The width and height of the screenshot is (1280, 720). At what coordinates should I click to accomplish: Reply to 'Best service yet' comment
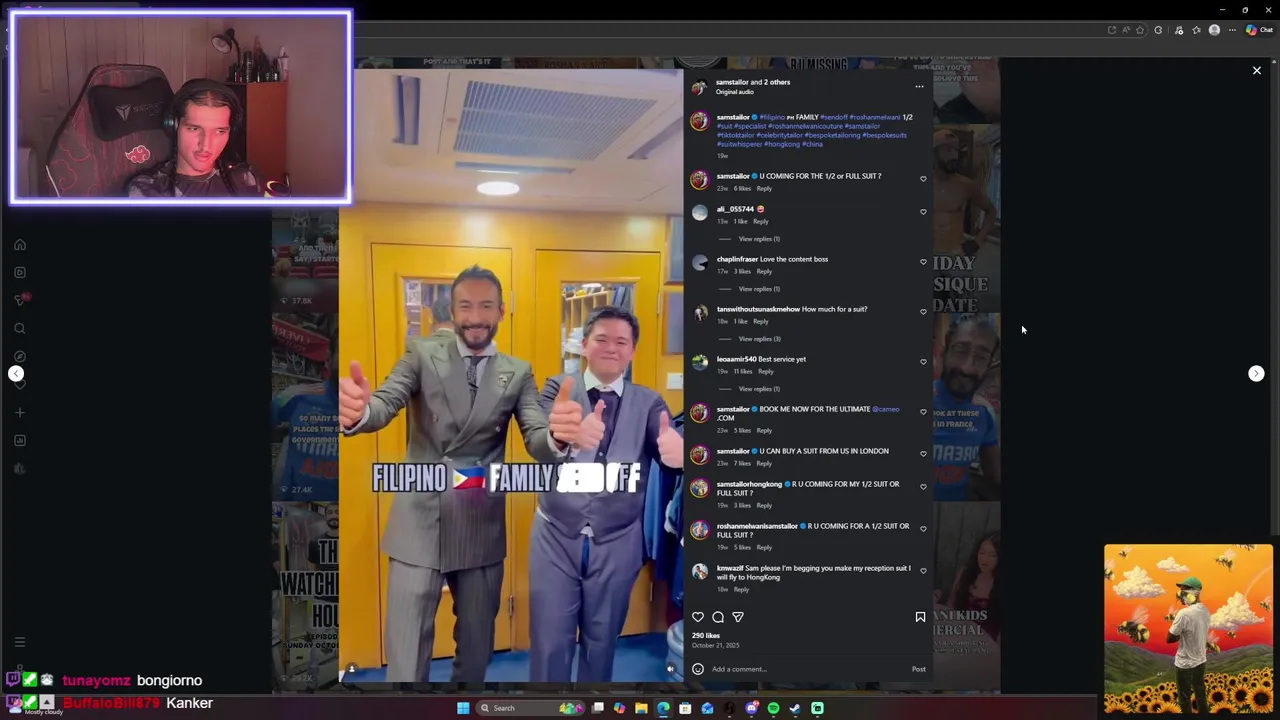click(765, 371)
